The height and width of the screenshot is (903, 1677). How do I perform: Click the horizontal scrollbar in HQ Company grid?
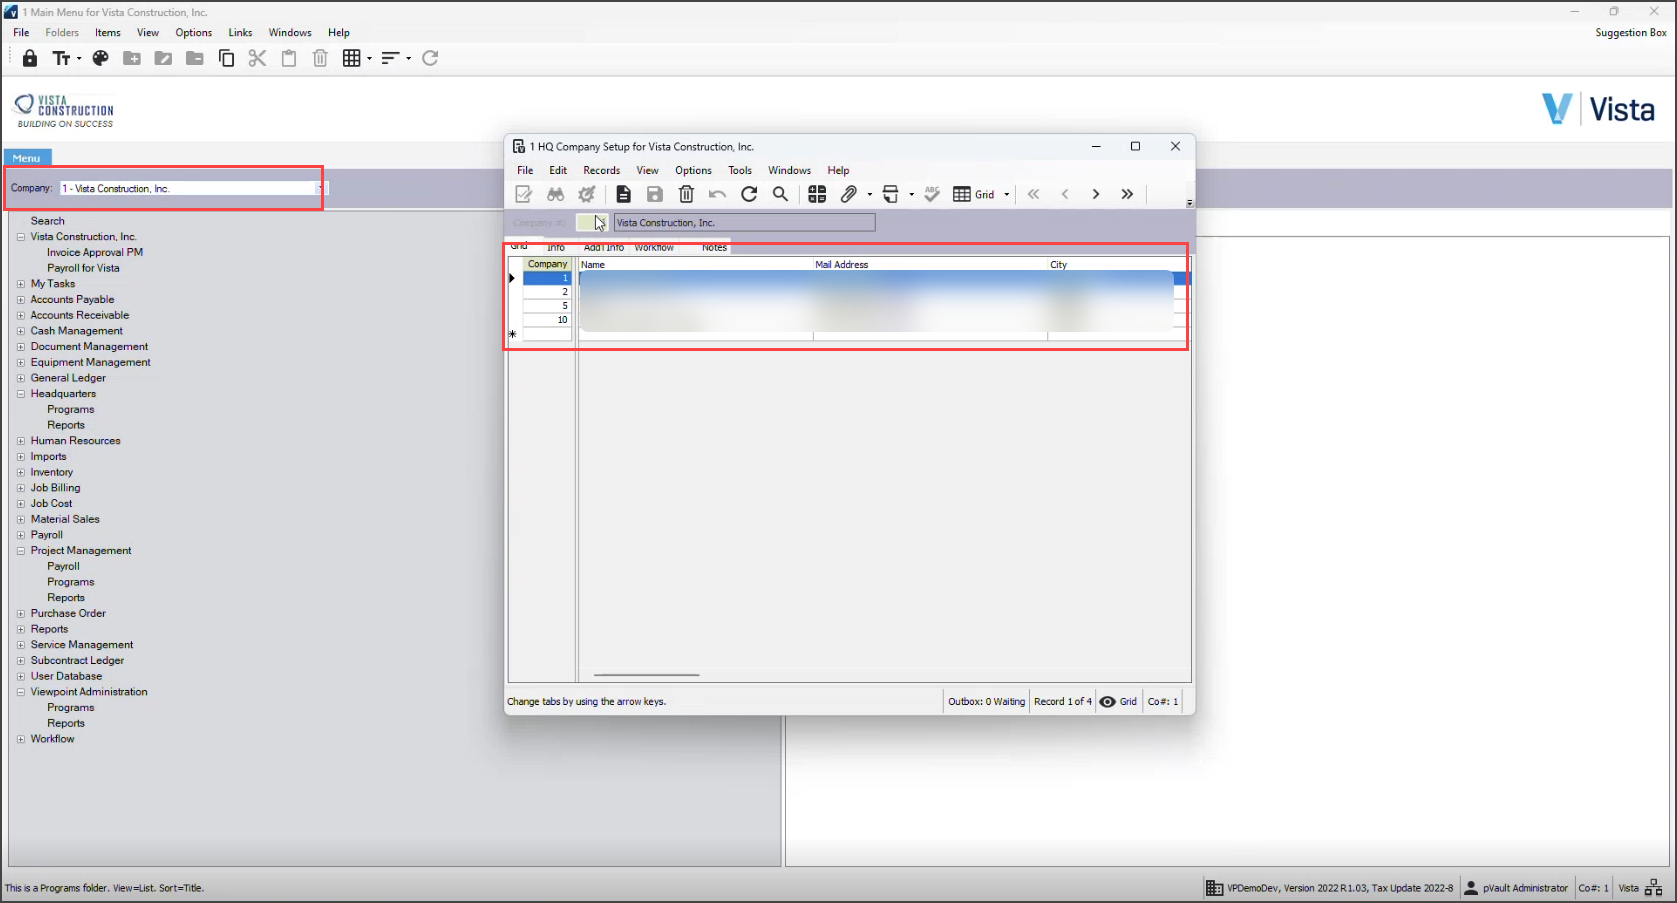(x=646, y=675)
